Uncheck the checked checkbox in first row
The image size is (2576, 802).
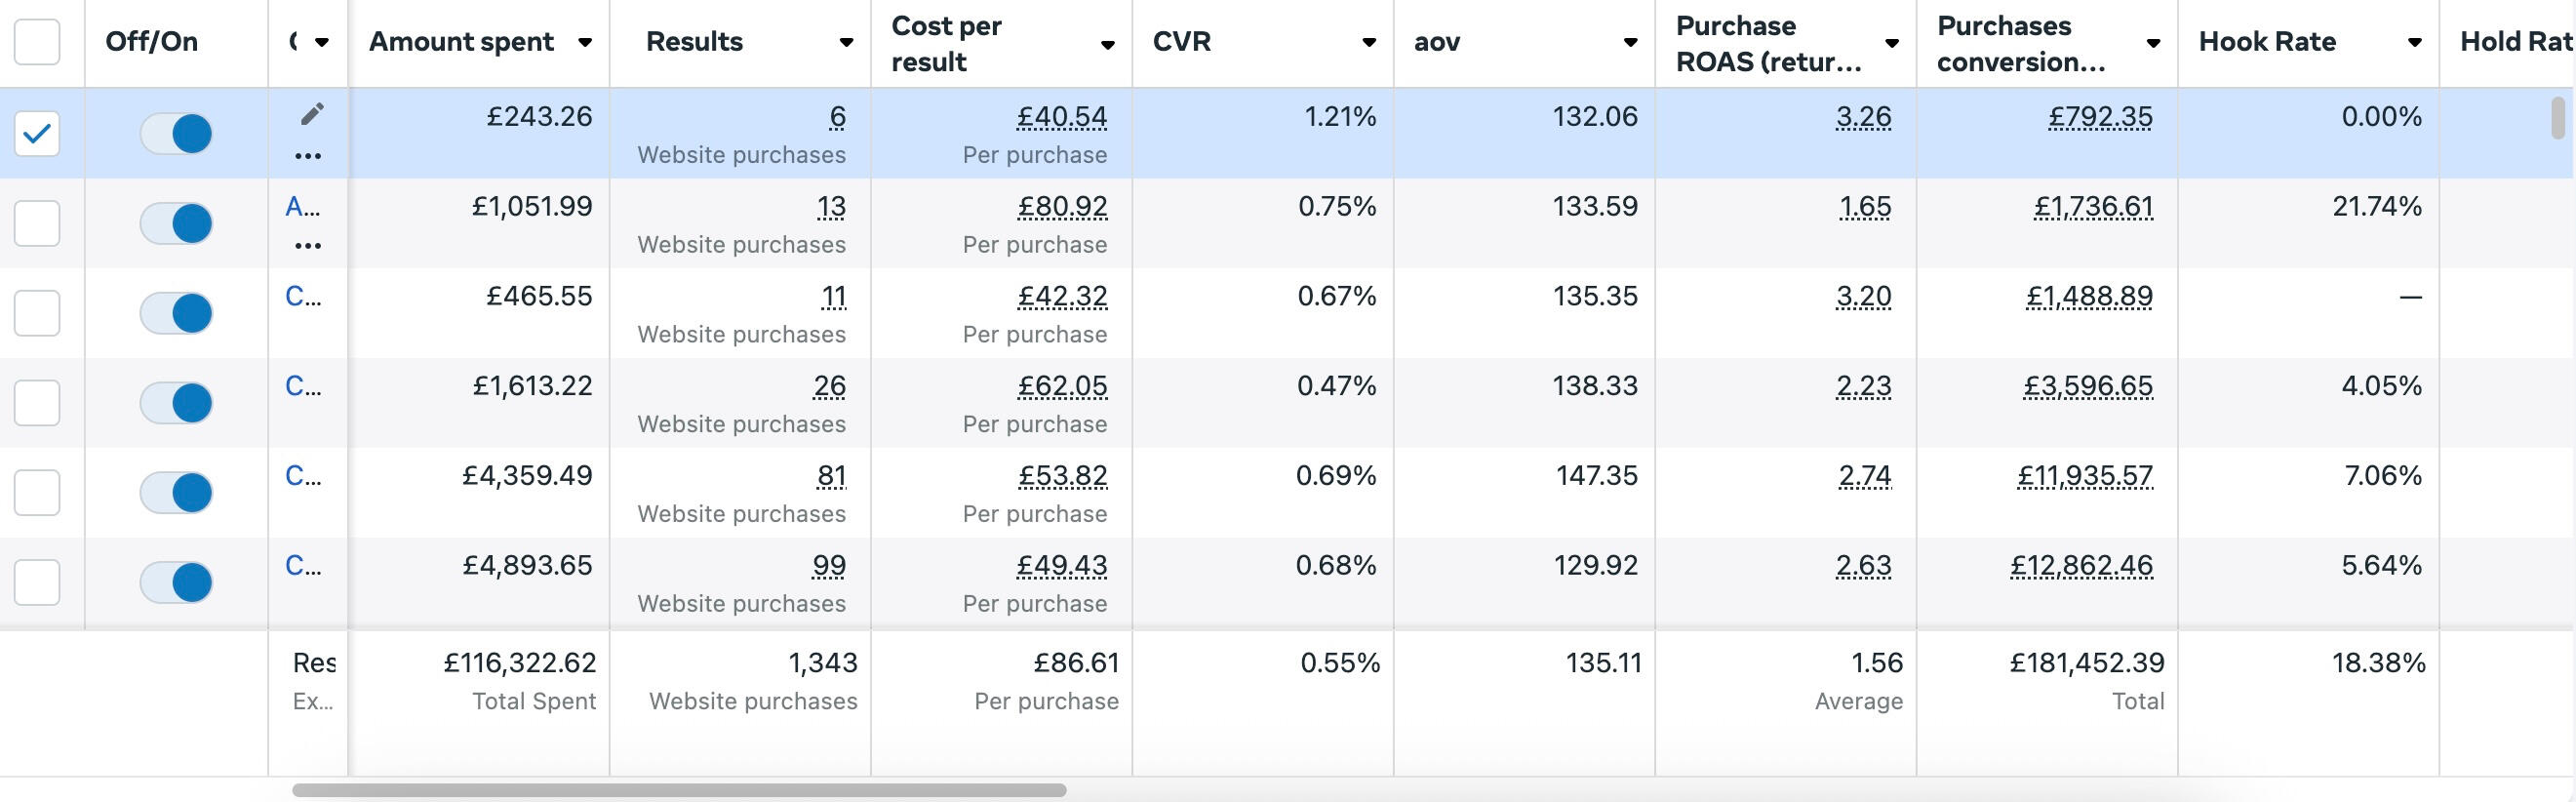[37, 133]
